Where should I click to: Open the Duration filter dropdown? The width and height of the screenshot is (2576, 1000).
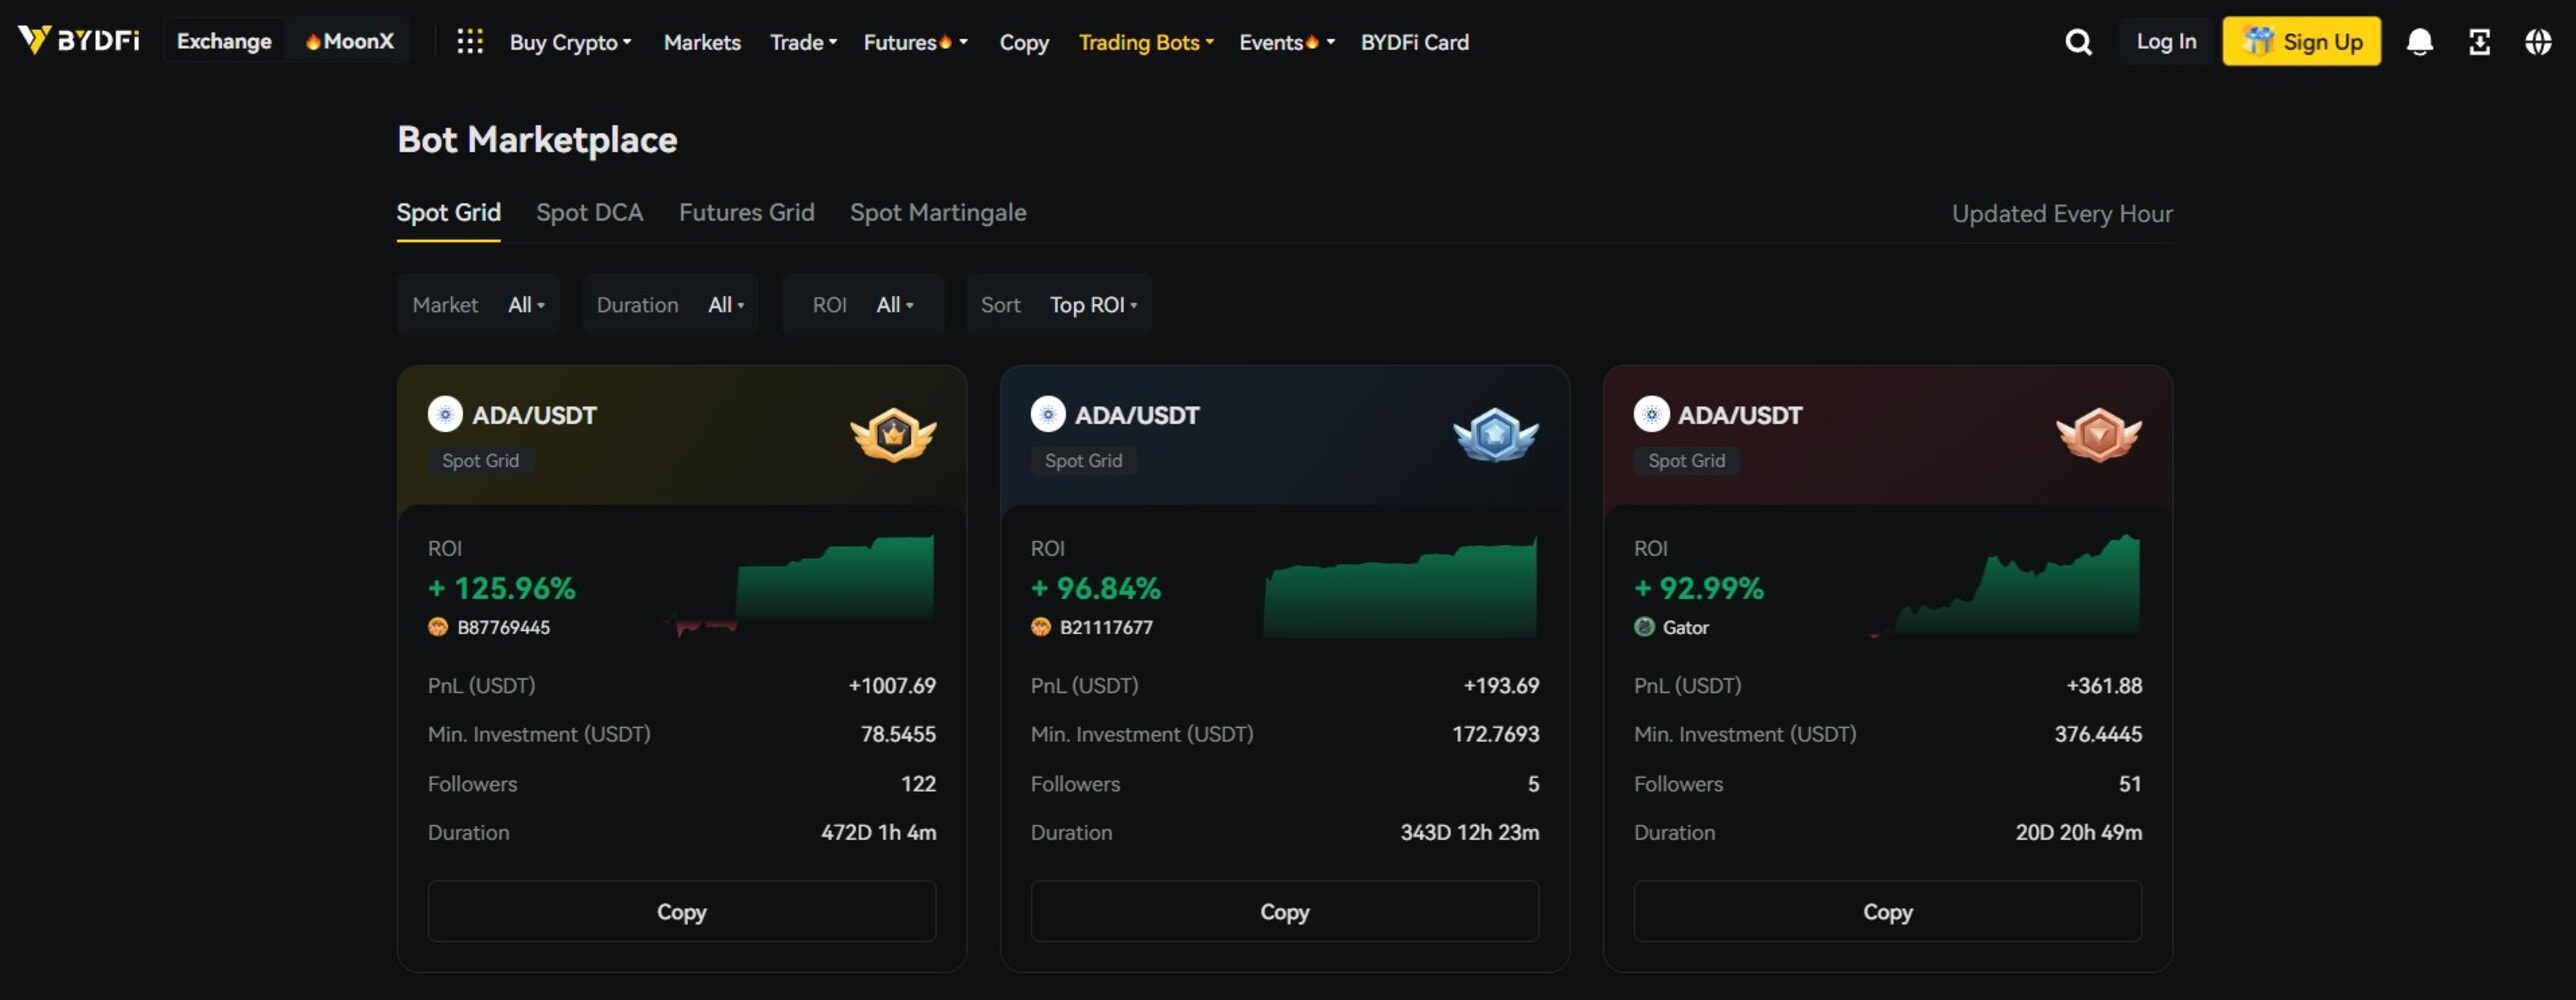click(724, 304)
